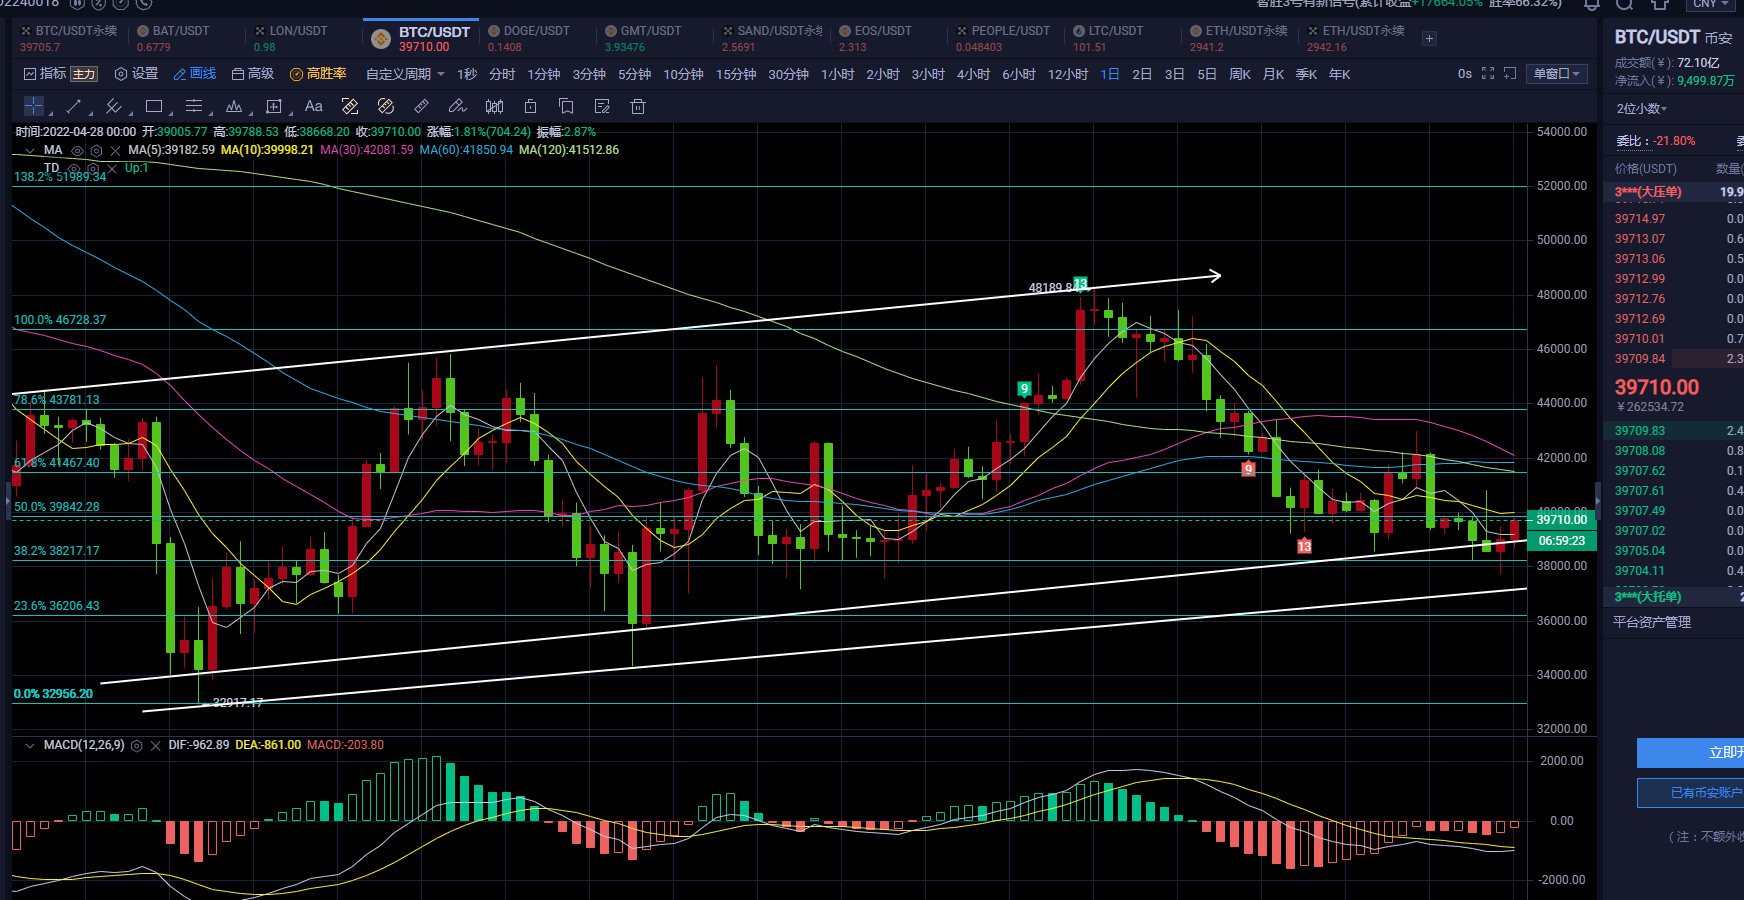The image size is (1744, 900).
Task: Hide the TD indicator using eye icon
Action: pos(74,168)
